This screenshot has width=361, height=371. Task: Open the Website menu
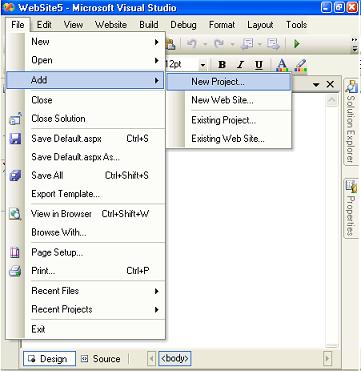pos(111,25)
